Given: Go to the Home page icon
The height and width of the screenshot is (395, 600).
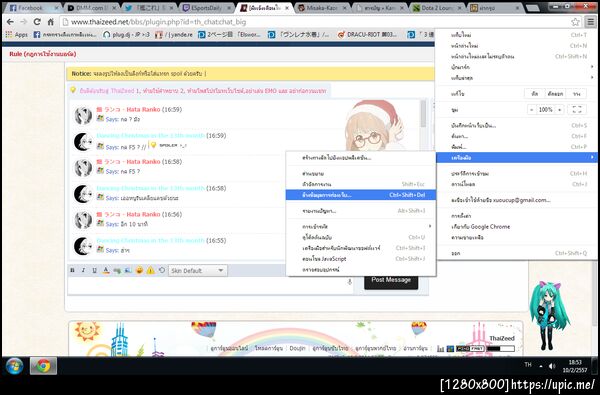Looking at the screenshot, I should click(50, 22).
